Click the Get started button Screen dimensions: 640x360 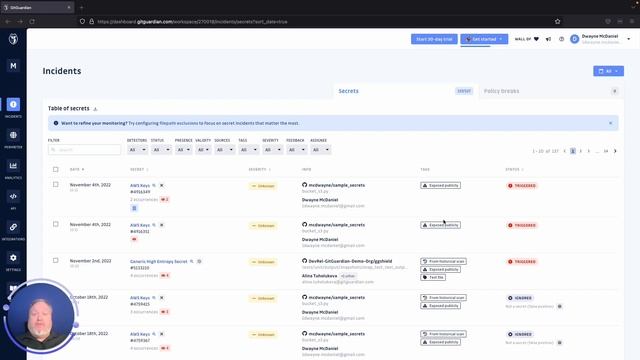point(484,39)
